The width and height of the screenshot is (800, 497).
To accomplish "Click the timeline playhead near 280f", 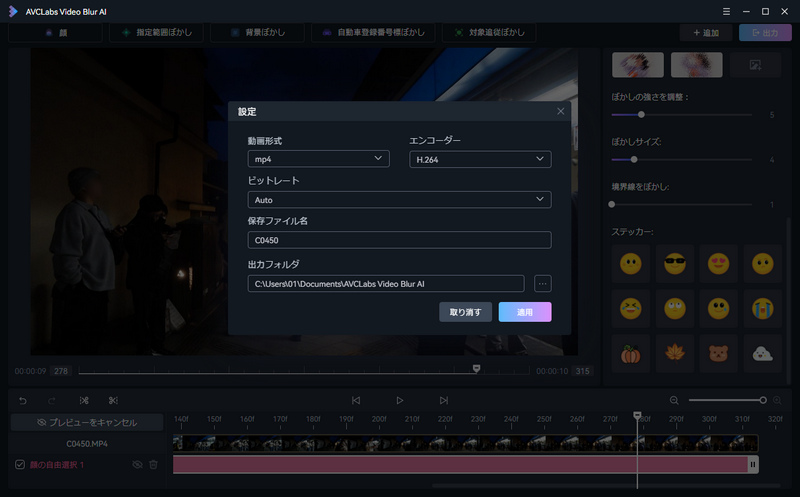I will (x=637, y=416).
